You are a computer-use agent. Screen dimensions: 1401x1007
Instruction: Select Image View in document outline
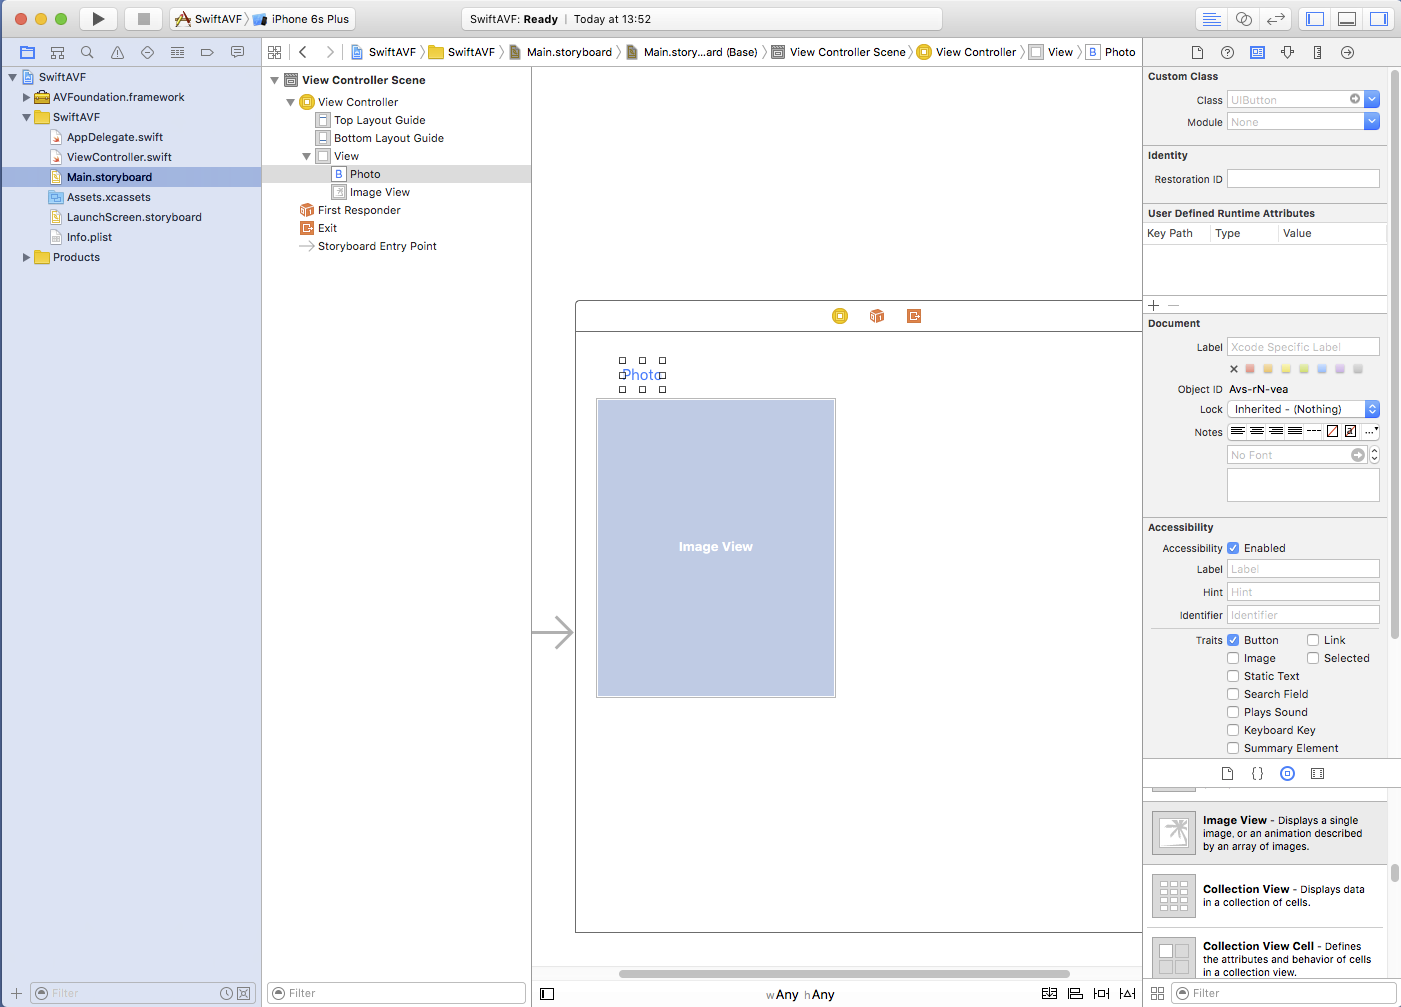pyautogui.click(x=379, y=192)
